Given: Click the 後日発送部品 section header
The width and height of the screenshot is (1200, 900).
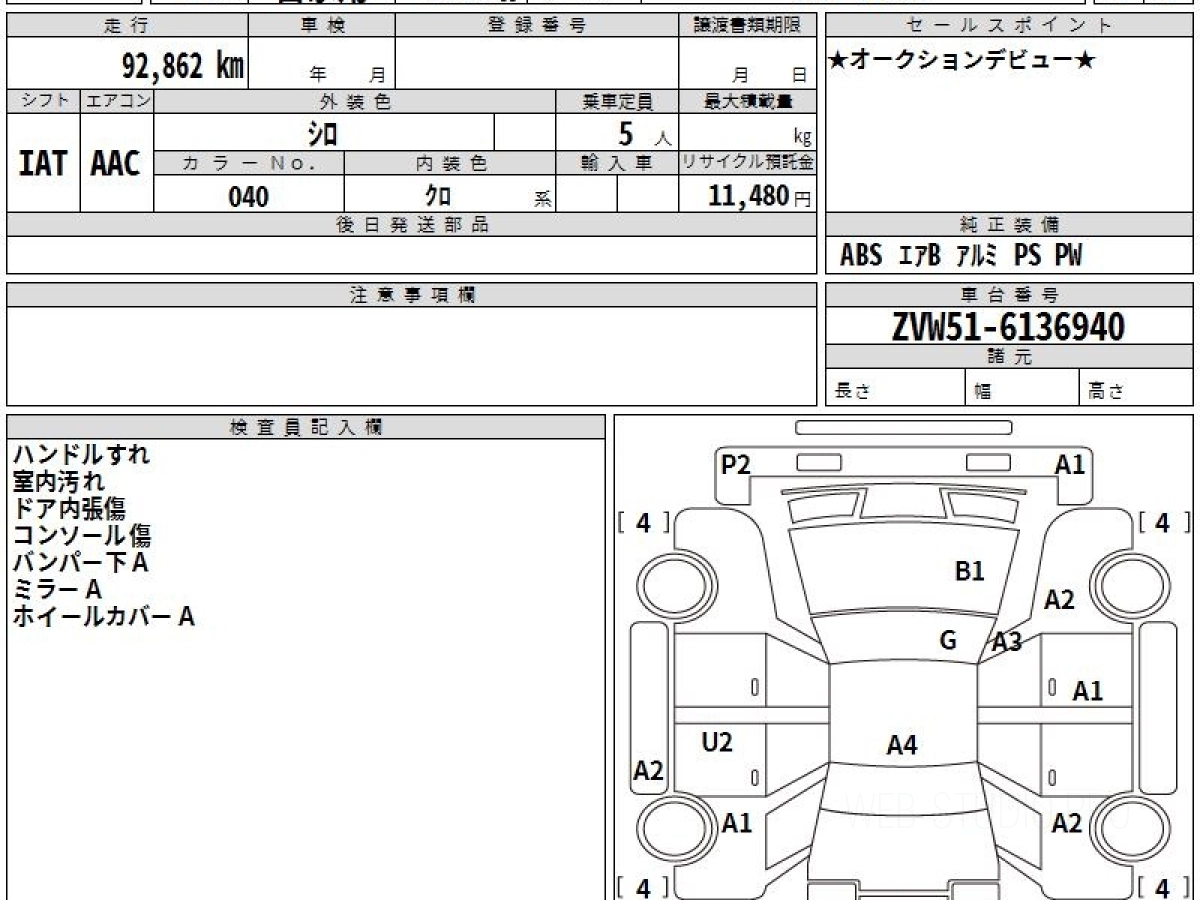Looking at the screenshot, I should (411, 225).
